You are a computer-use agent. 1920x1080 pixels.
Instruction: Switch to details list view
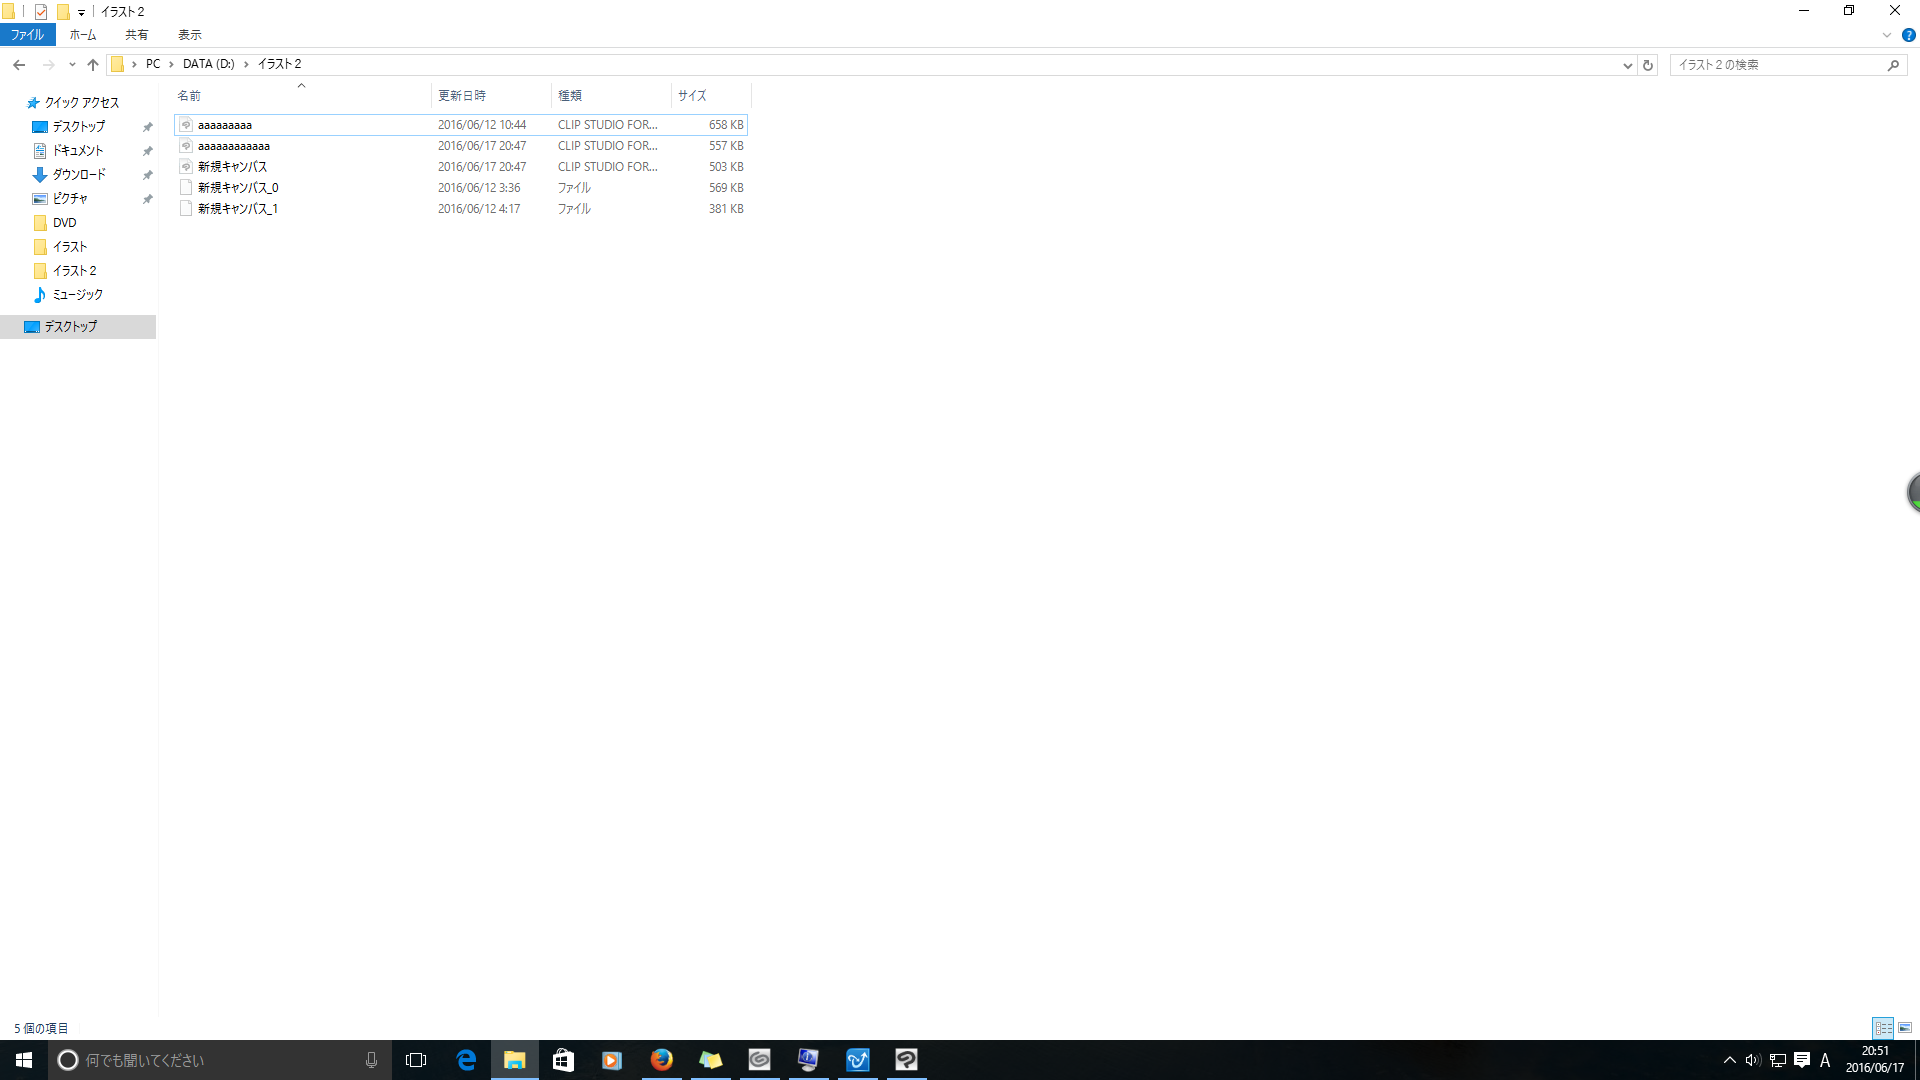(x=1883, y=1028)
